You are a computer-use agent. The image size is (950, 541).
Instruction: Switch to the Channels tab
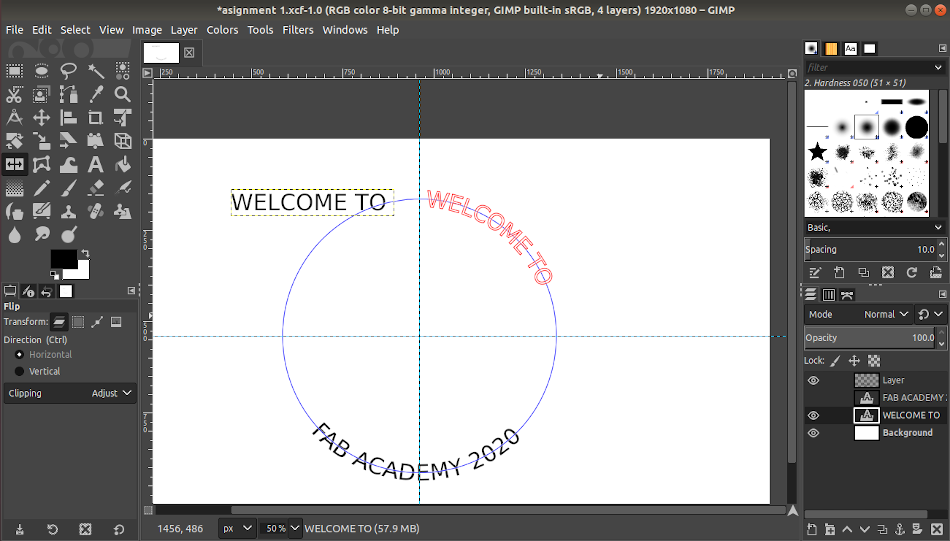click(829, 295)
